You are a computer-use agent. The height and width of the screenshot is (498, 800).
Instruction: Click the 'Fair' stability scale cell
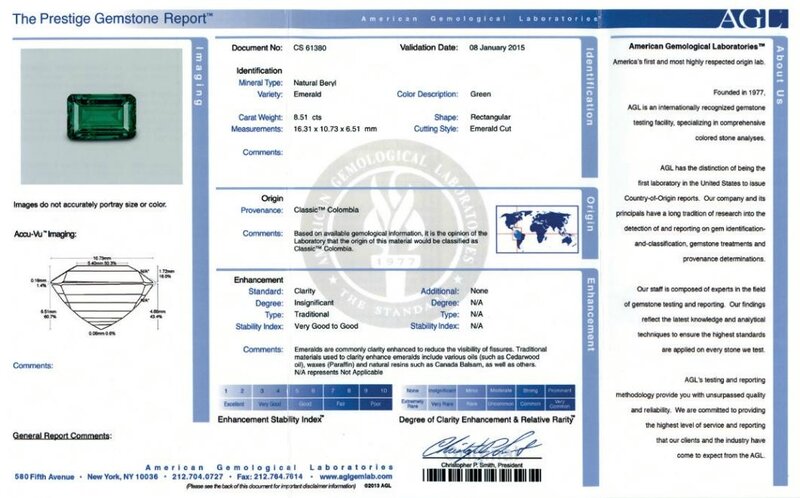[340, 404]
